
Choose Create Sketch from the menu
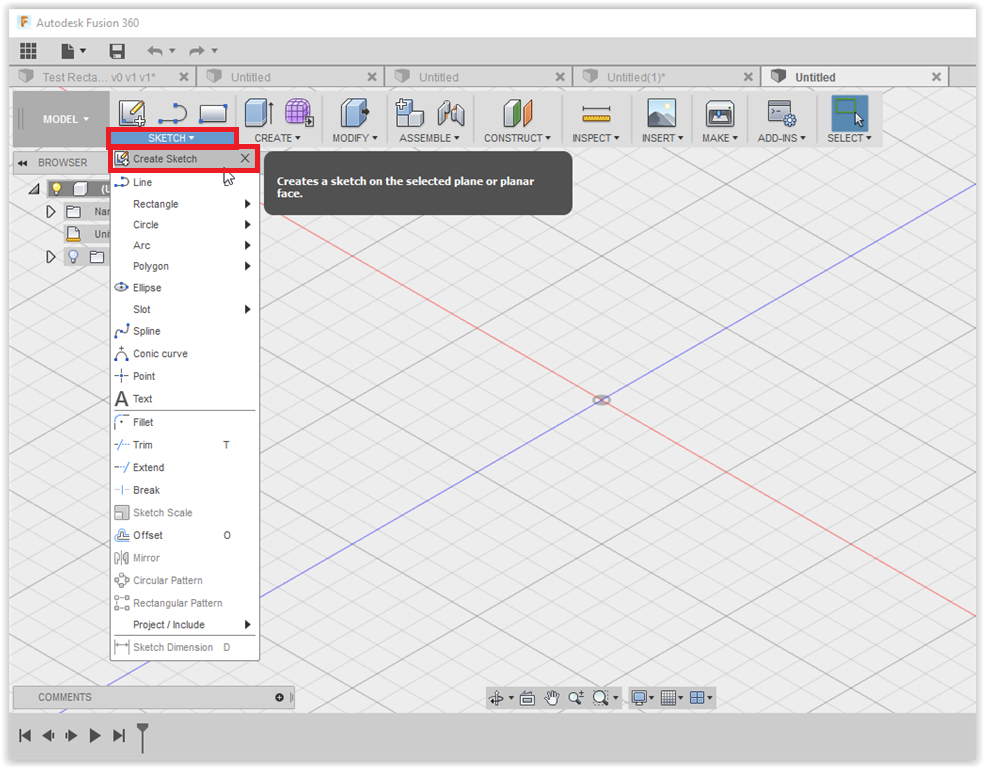click(165, 158)
